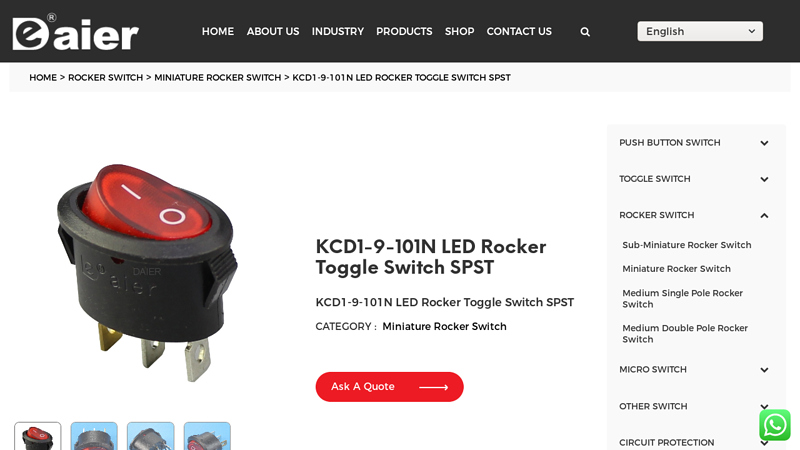Click the search magnifier icon
Image resolution: width=800 pixels, height=450 pixels.
585,32
